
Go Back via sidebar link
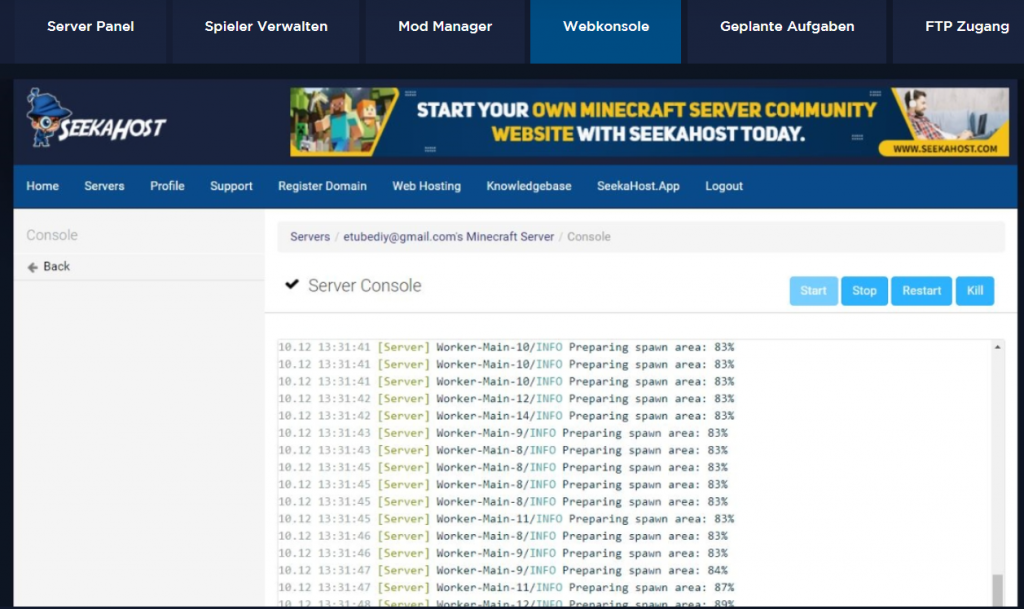tap(56, 266)
